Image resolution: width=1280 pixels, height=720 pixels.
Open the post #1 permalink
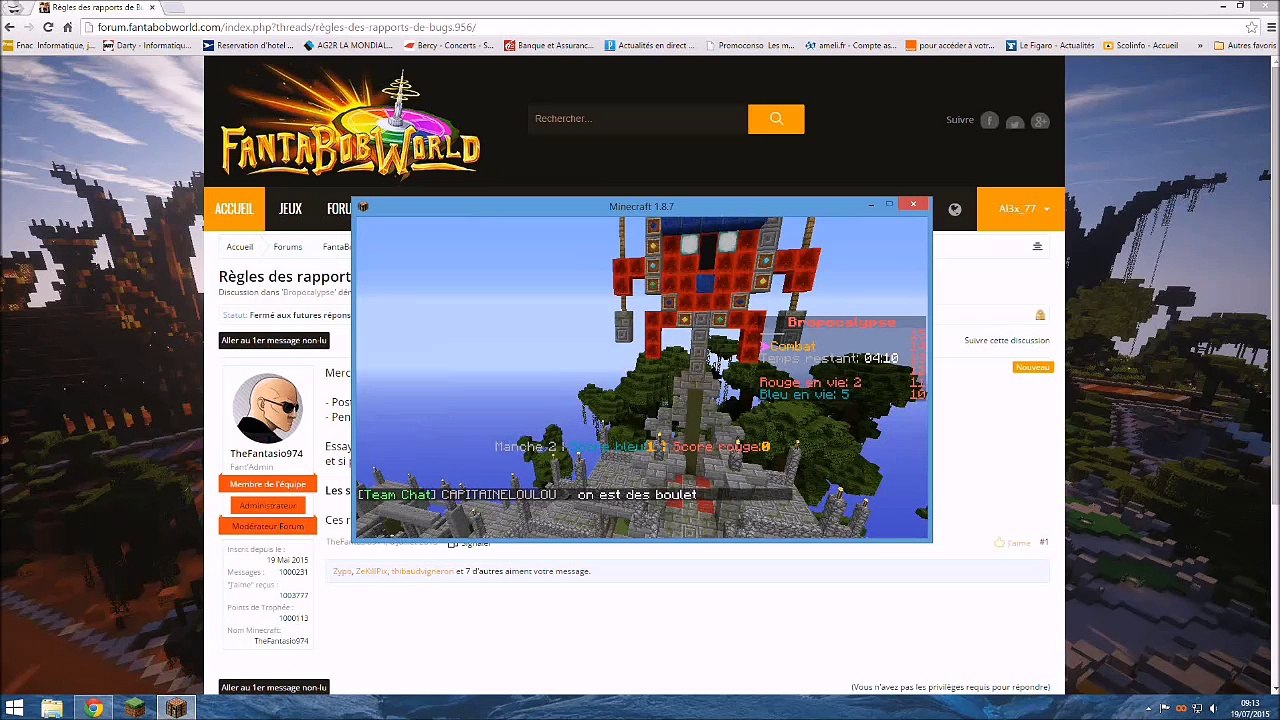tap(1044, 542)
